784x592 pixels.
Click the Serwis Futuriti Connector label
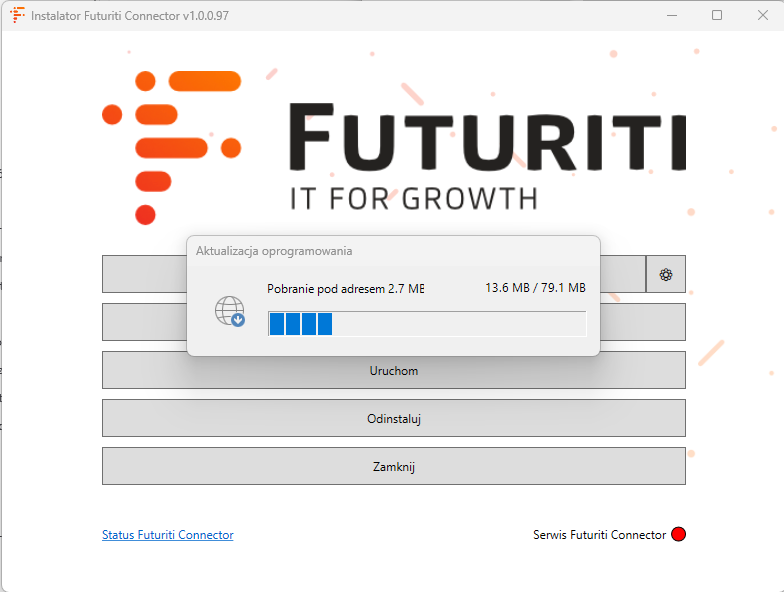tap(599, 535)
